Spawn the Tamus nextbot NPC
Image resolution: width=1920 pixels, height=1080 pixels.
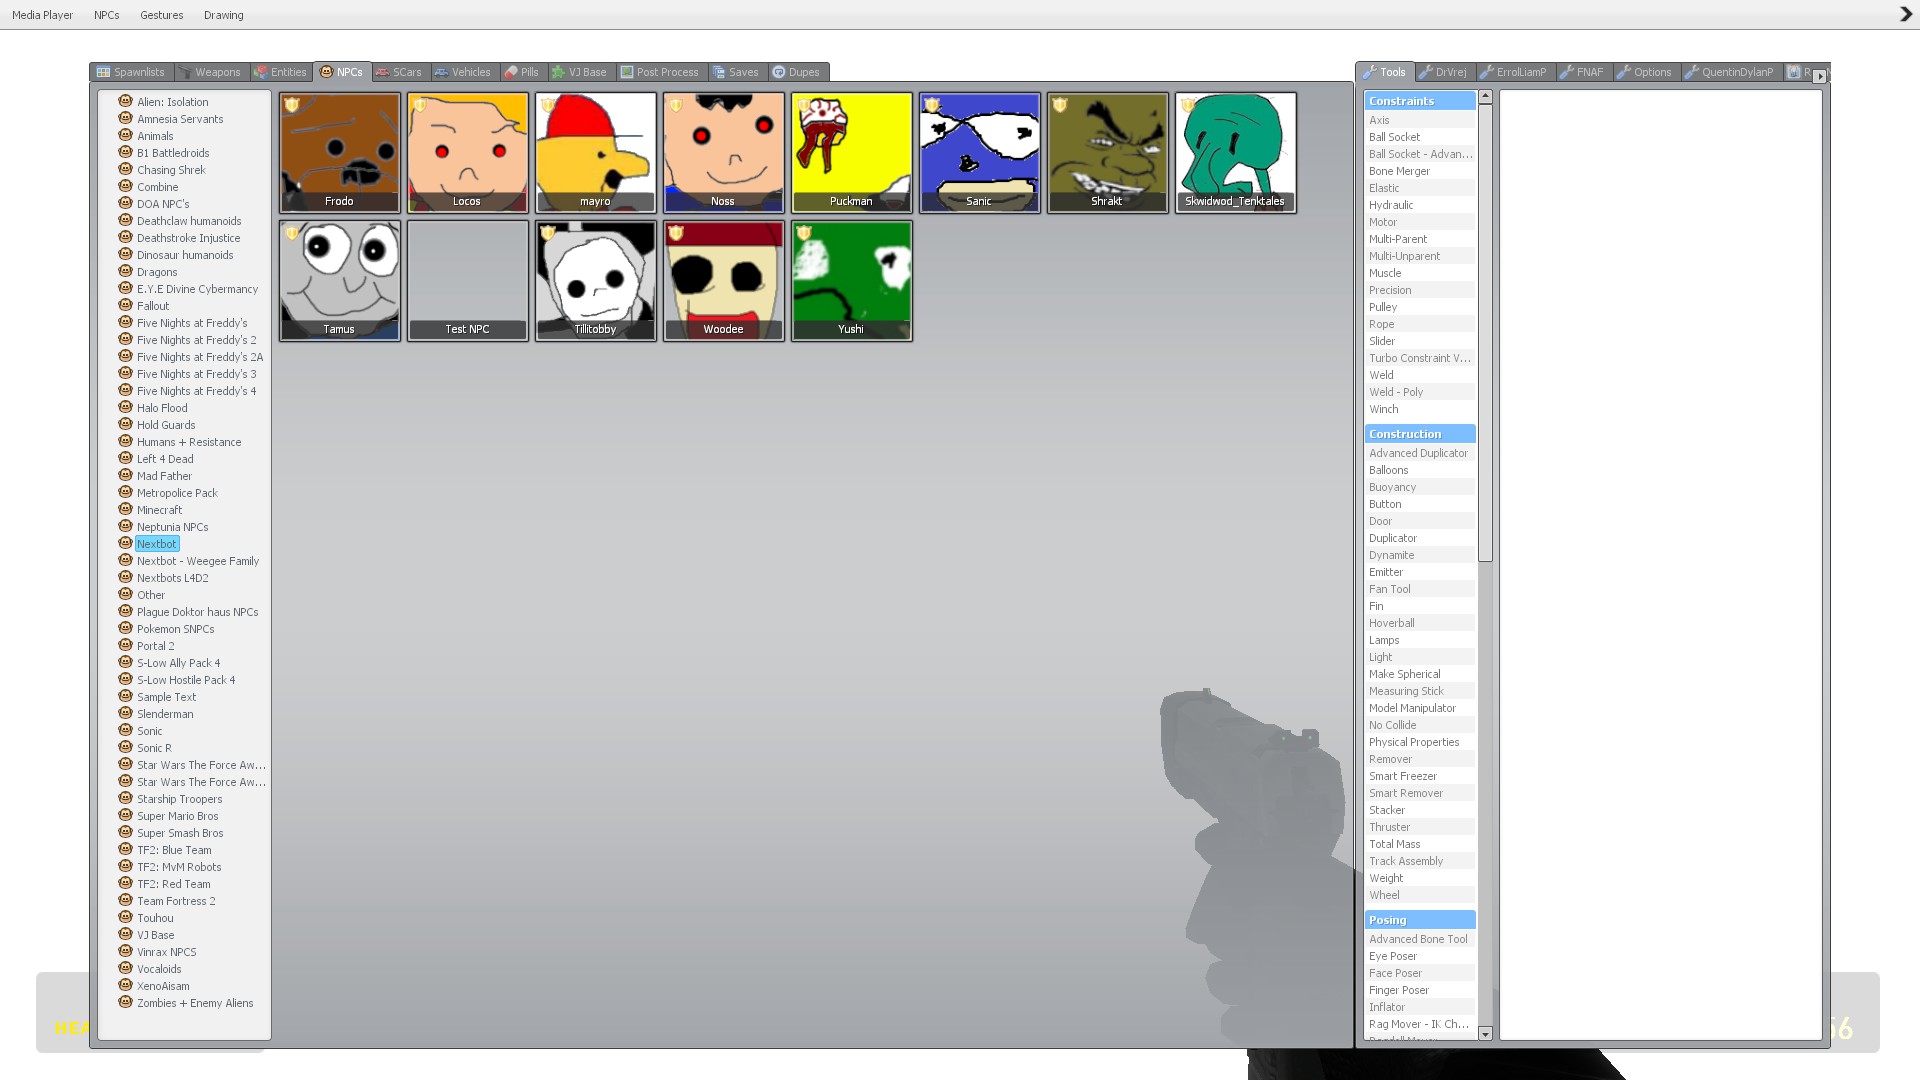point(340,281)
